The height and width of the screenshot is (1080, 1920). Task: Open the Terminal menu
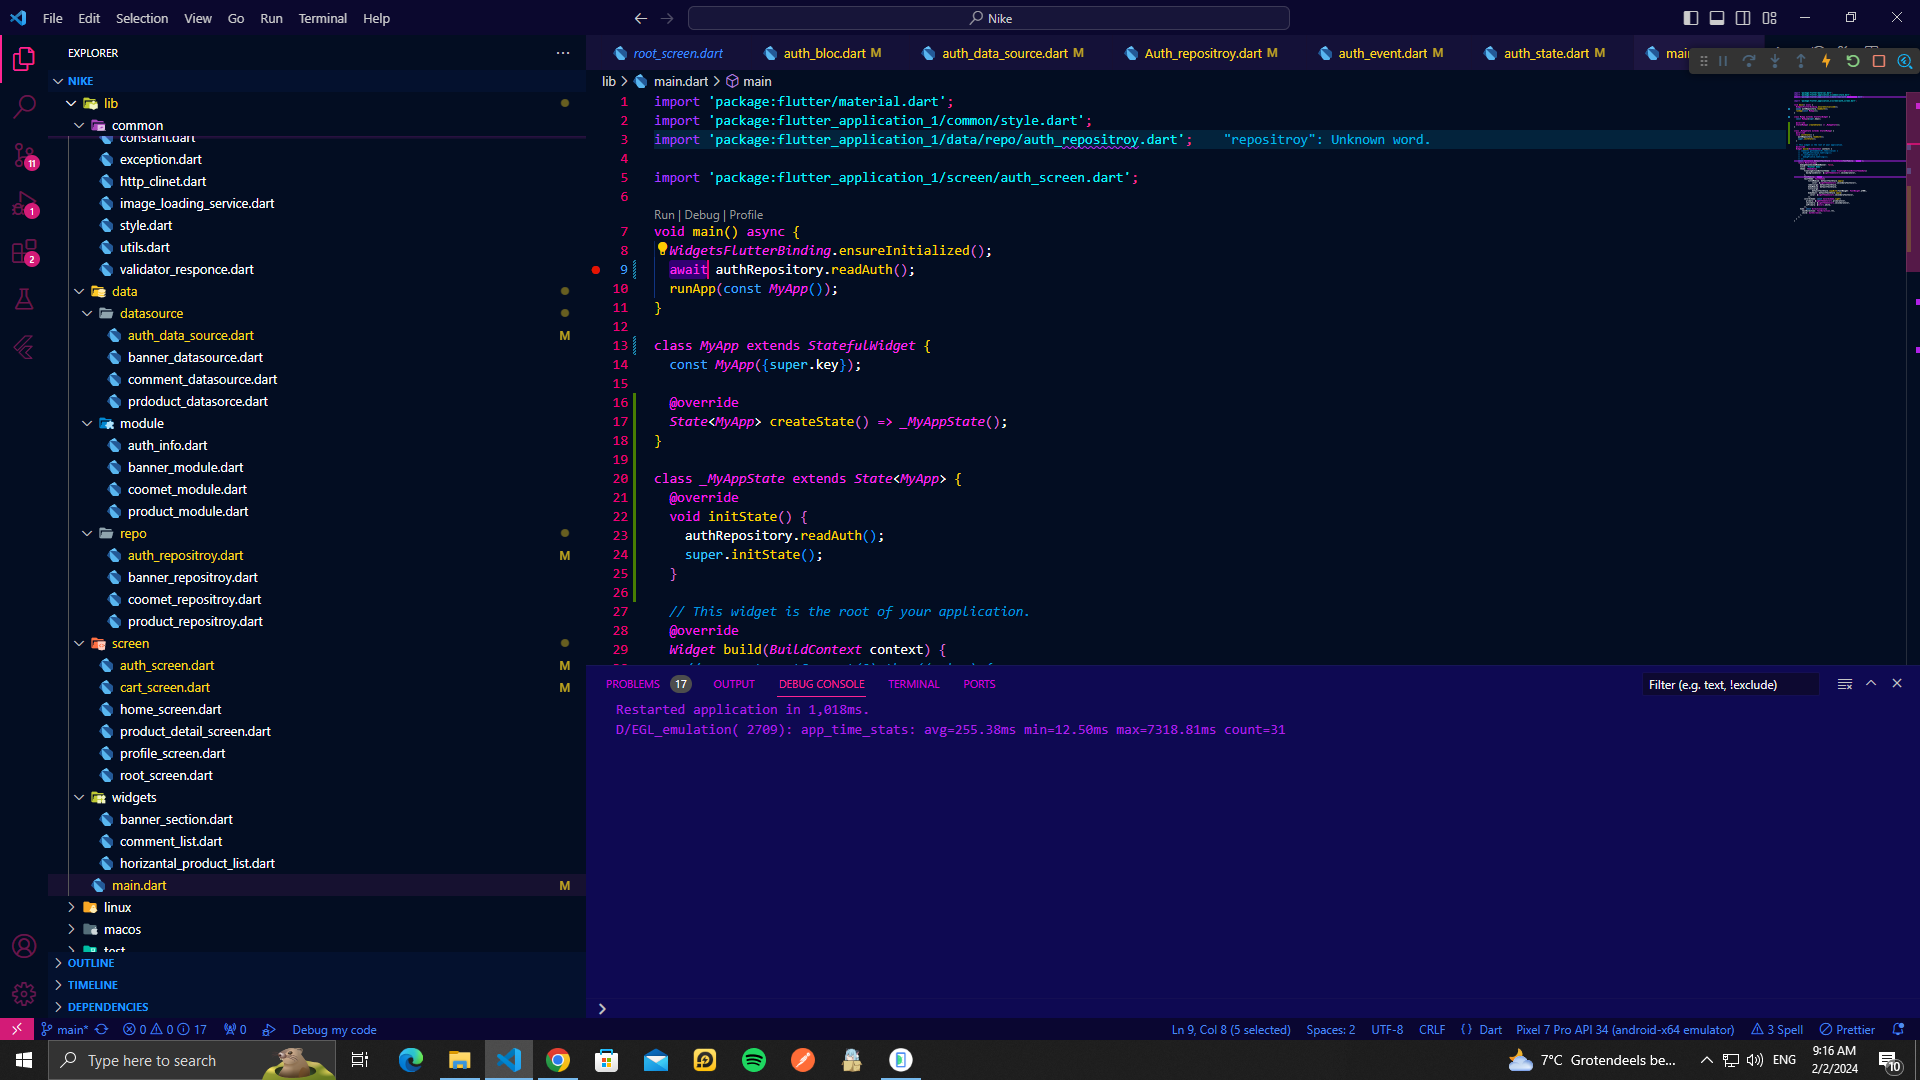pyautogui.click(x=322, y=18)
